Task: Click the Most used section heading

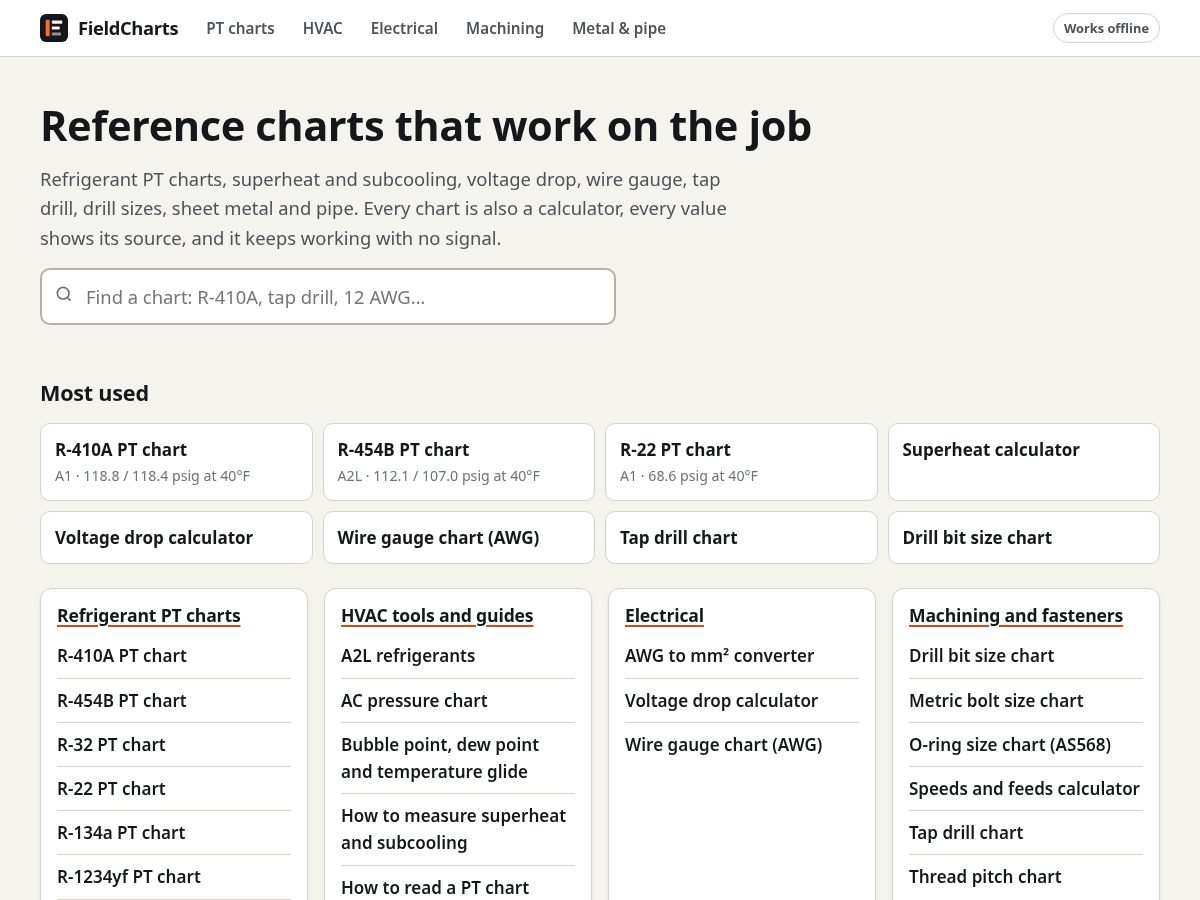Action: tap(95, 394)
